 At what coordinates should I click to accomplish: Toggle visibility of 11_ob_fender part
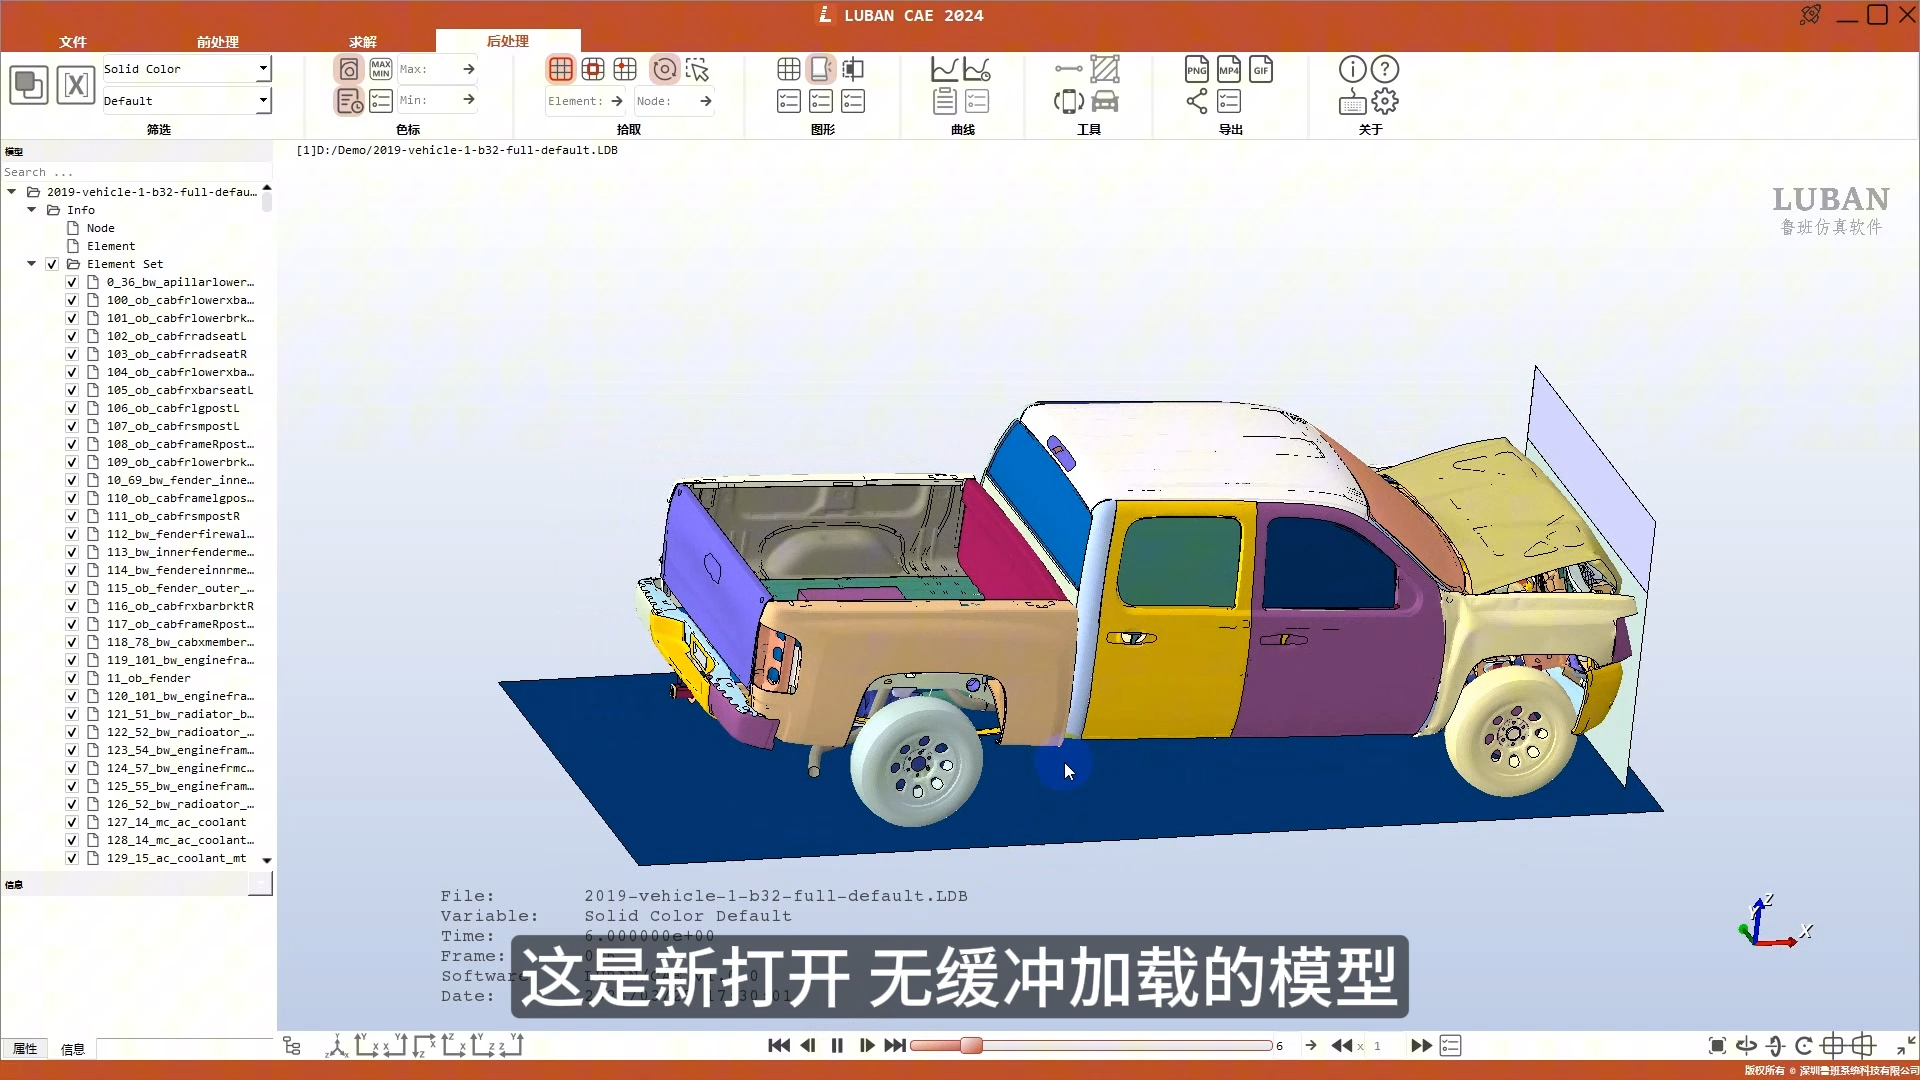(71, 678)
